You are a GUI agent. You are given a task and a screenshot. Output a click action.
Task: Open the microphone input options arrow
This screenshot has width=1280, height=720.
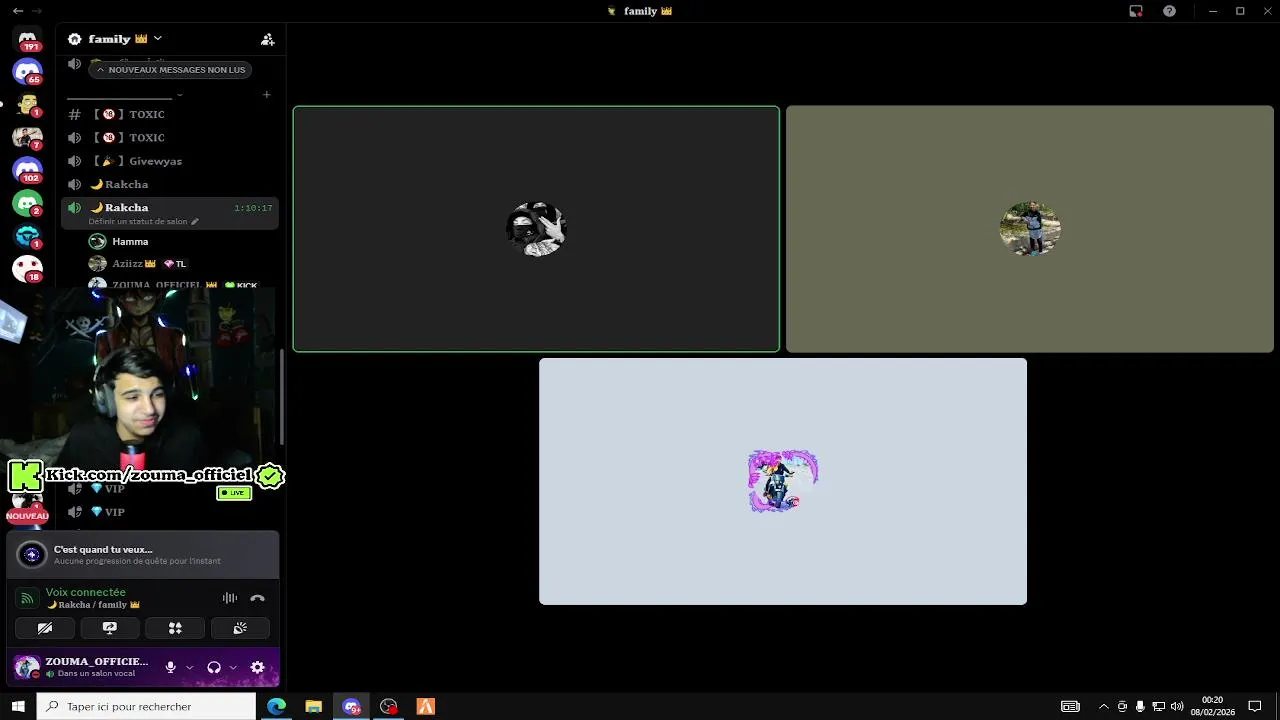[189, 667]
